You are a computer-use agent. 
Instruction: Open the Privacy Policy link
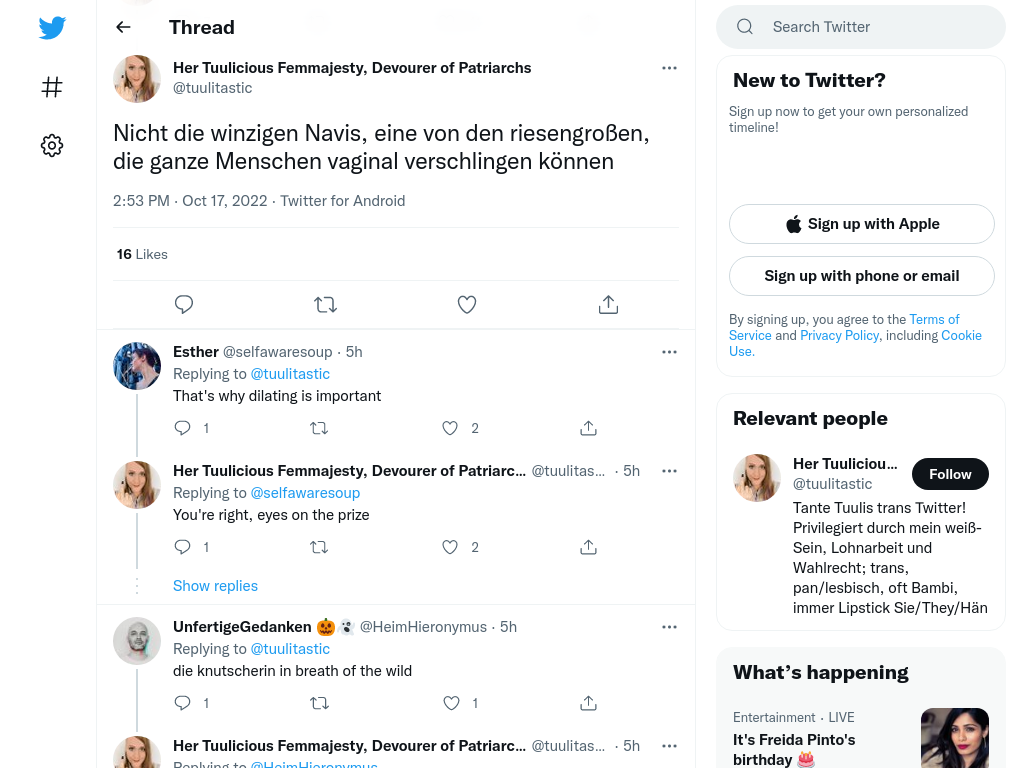840,335
